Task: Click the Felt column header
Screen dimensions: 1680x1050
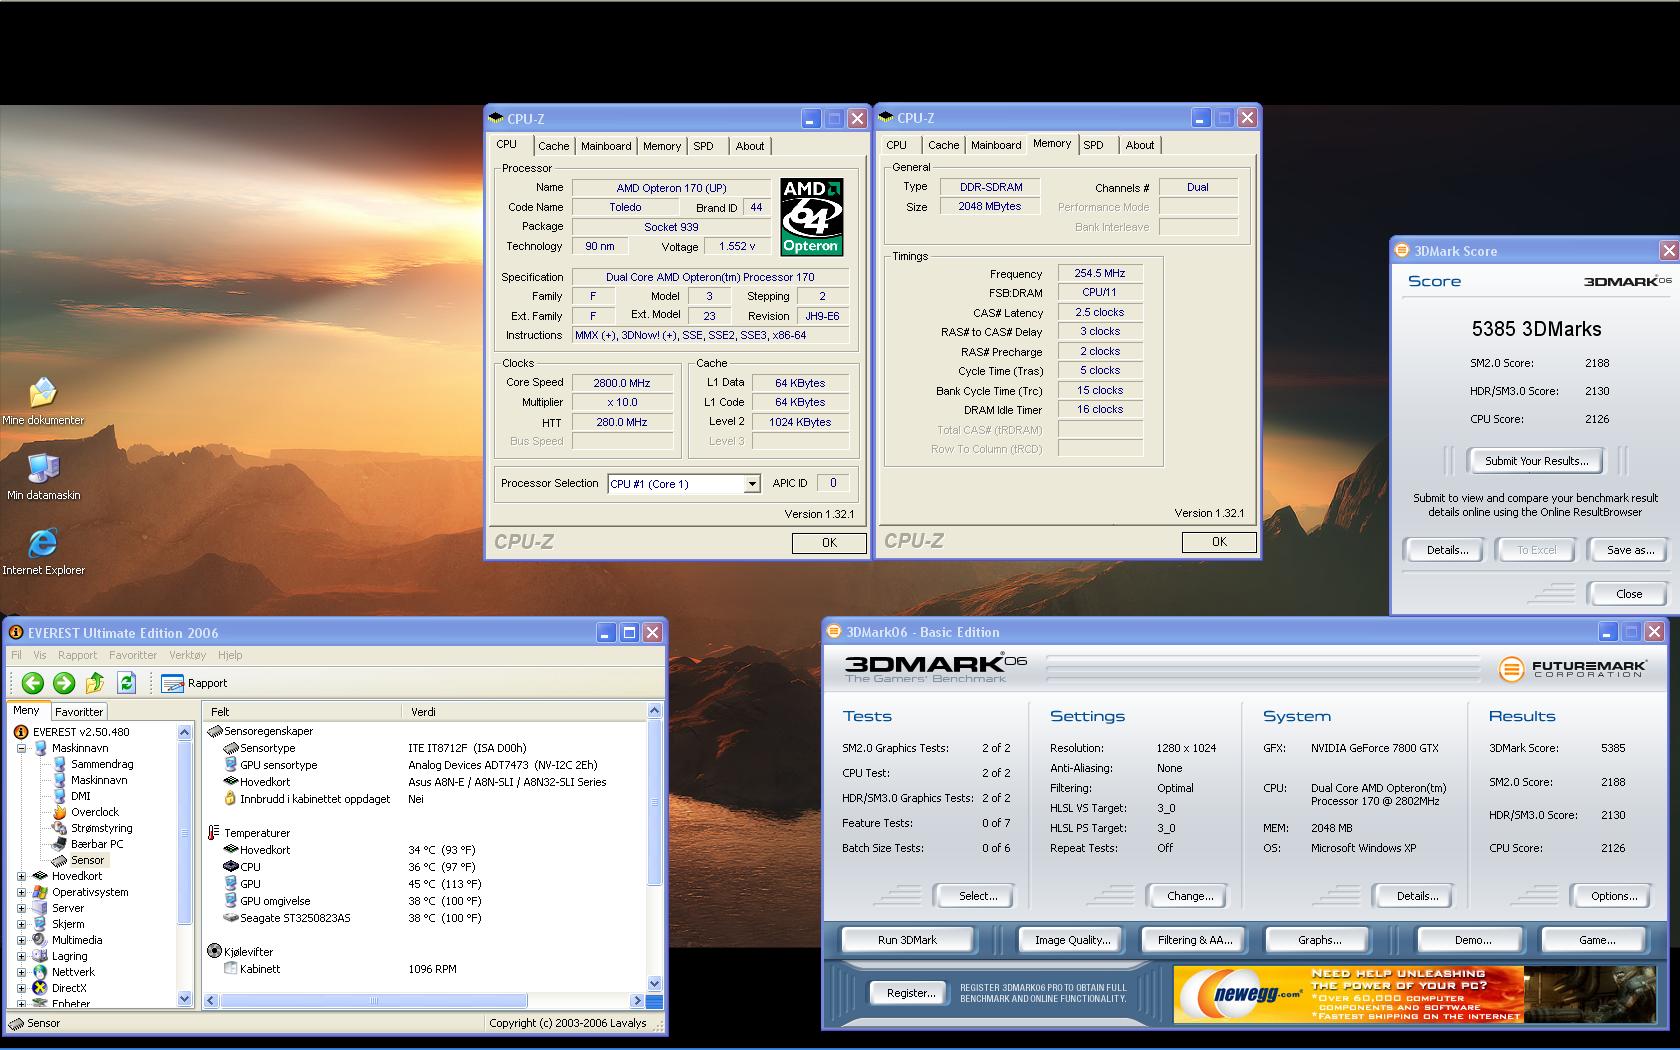Action: click(x=304, y=712)
